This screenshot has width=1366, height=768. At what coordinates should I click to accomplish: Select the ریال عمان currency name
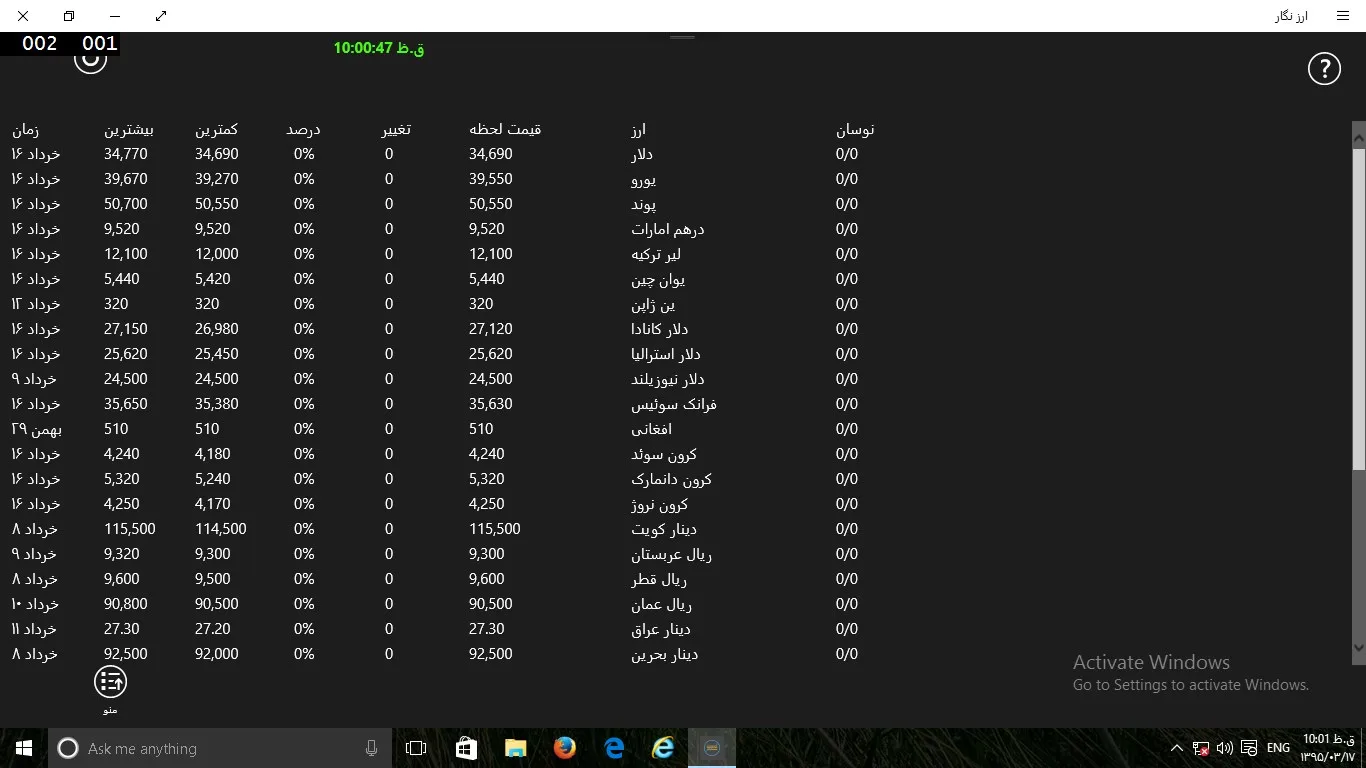661,604
